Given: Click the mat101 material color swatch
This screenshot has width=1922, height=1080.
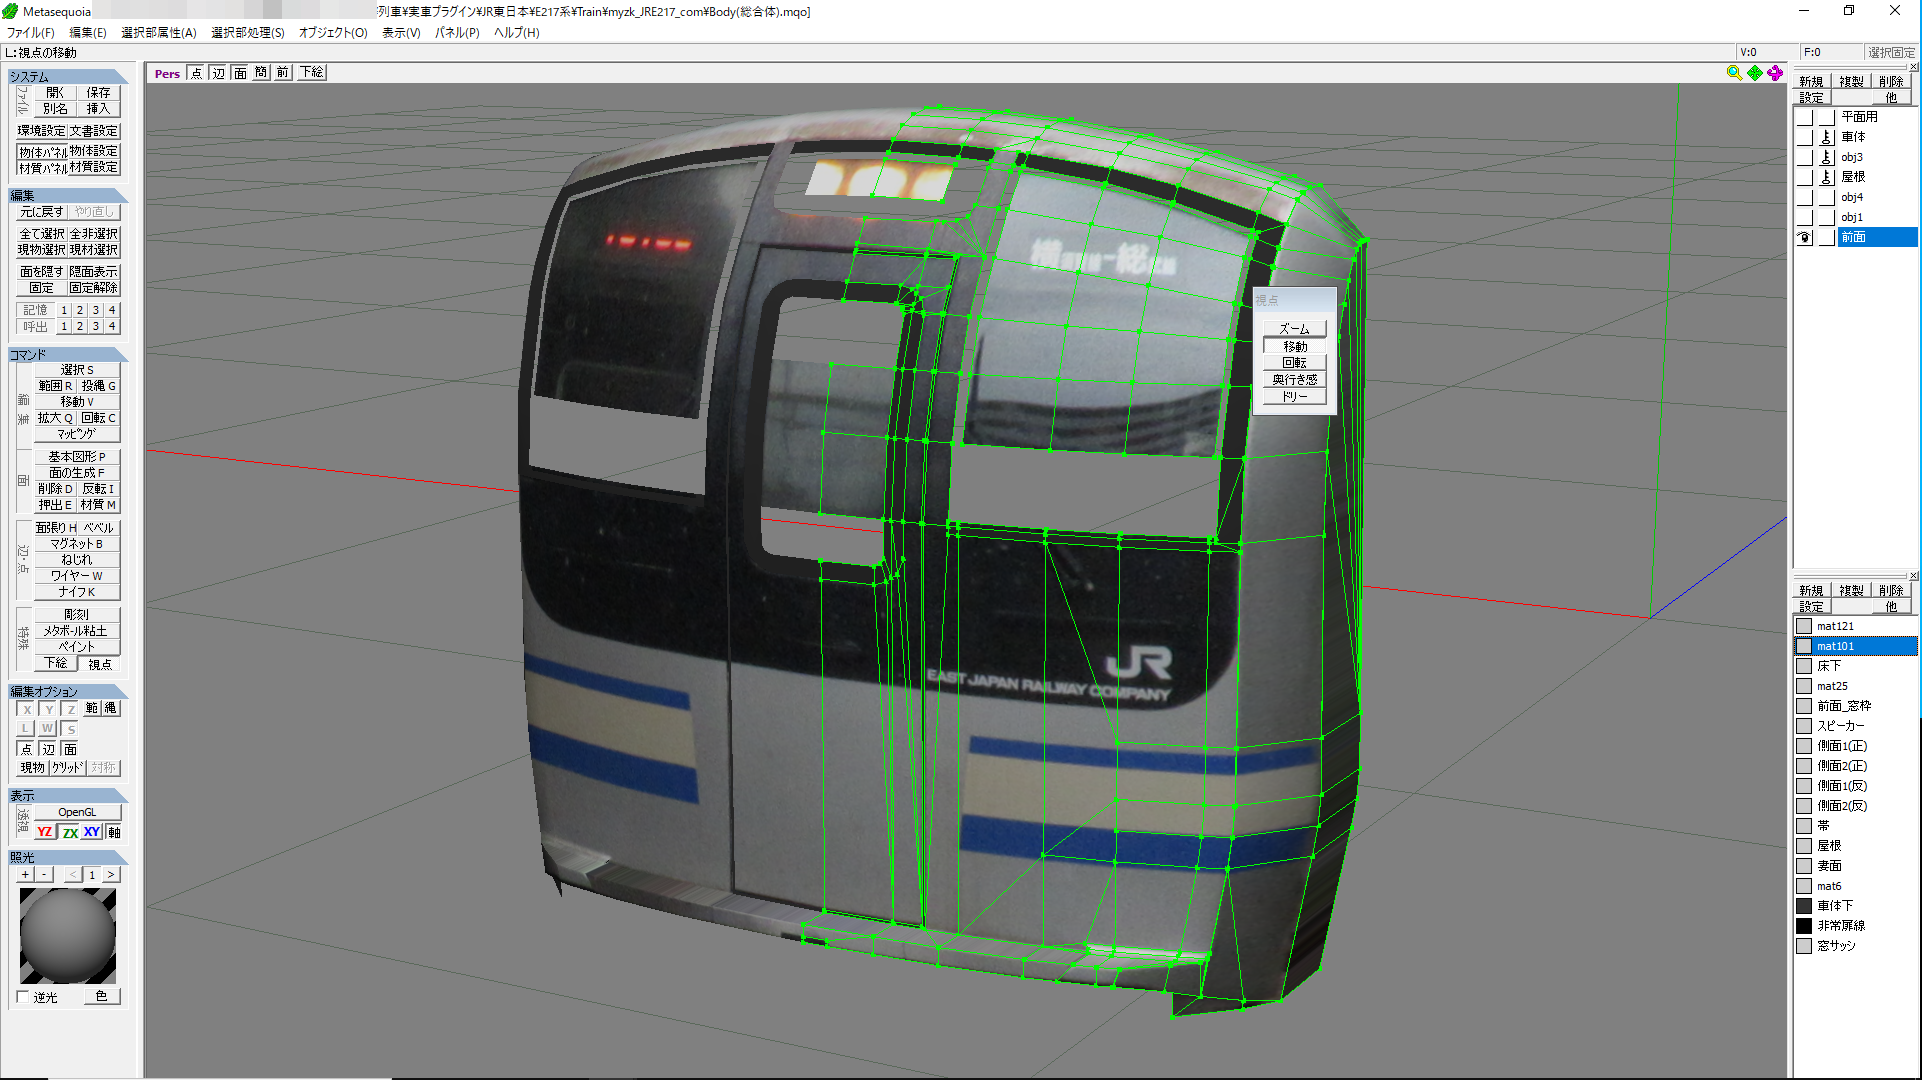Looking at the screenshot, I should [x=1804, y=646].
